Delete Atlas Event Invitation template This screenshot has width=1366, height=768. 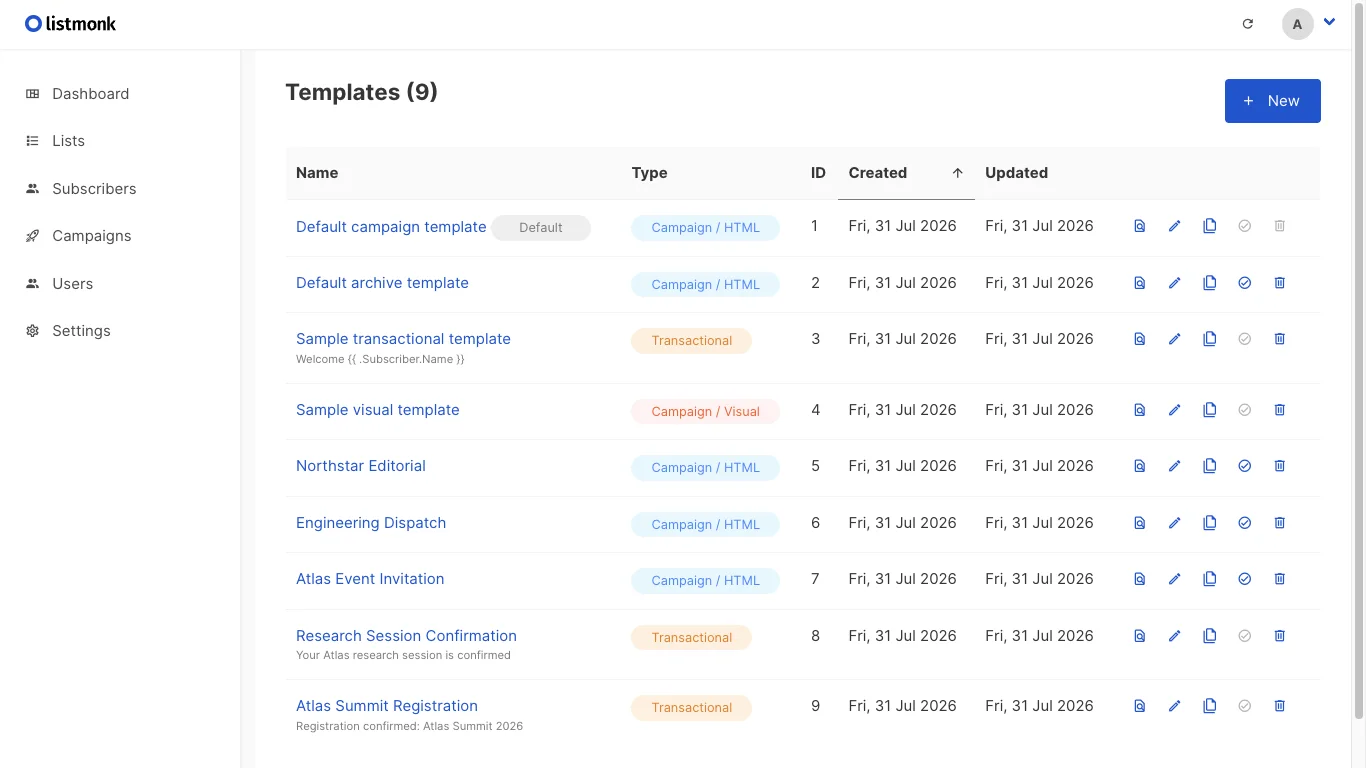pos(1280,579)
